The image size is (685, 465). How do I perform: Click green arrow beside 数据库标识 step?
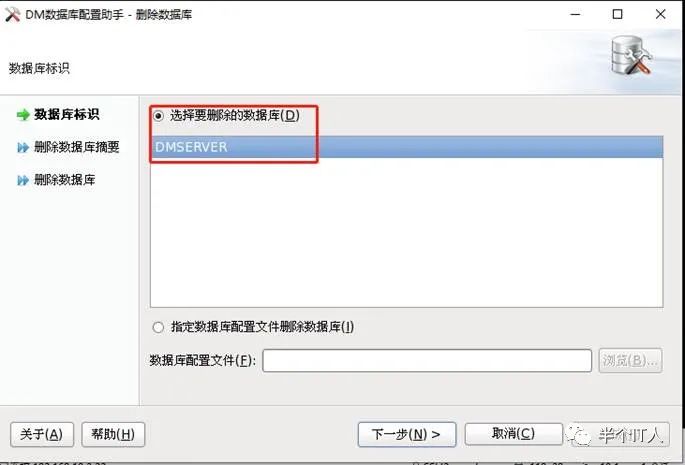point(23,115)
